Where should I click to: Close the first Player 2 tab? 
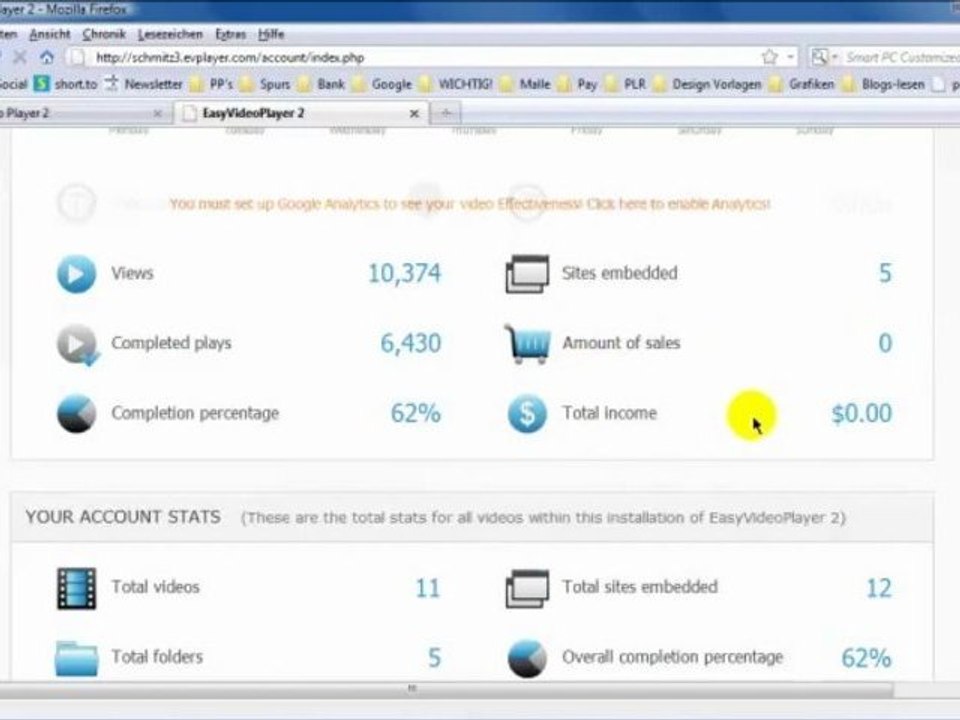point(157,113)
